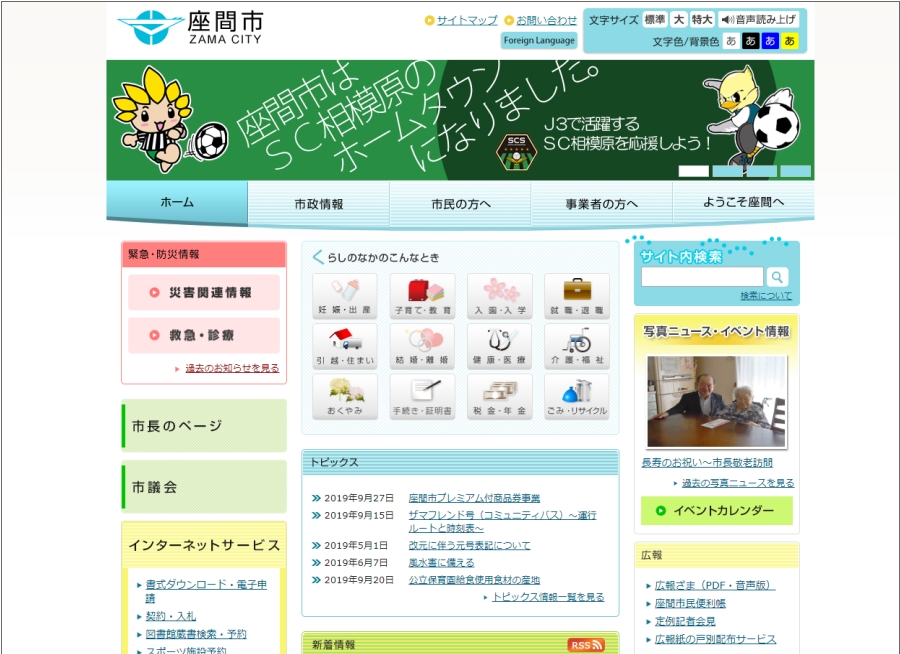Open the 子育て・教育 child-rearing icon

pyautogui.click(x=422, y=293)
